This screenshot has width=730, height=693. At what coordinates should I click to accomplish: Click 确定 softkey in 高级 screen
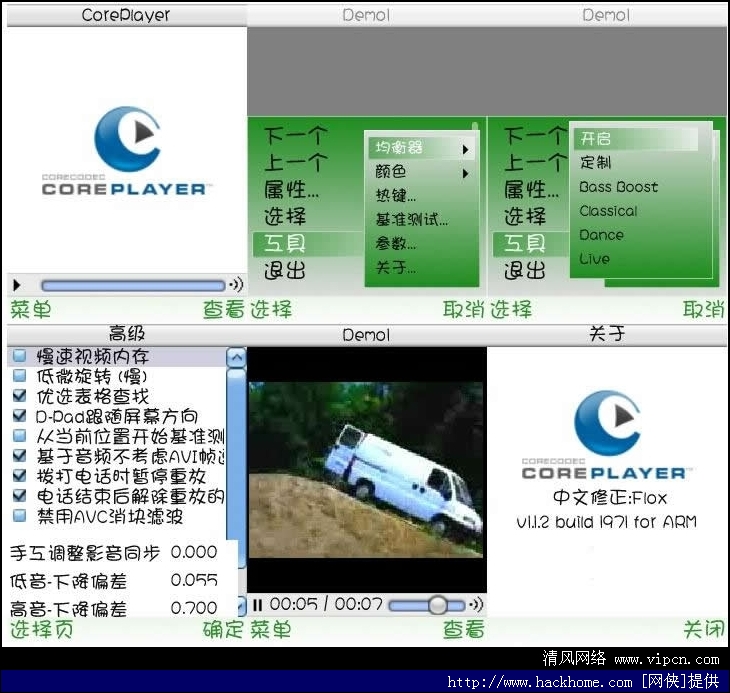tap(223, 630)
